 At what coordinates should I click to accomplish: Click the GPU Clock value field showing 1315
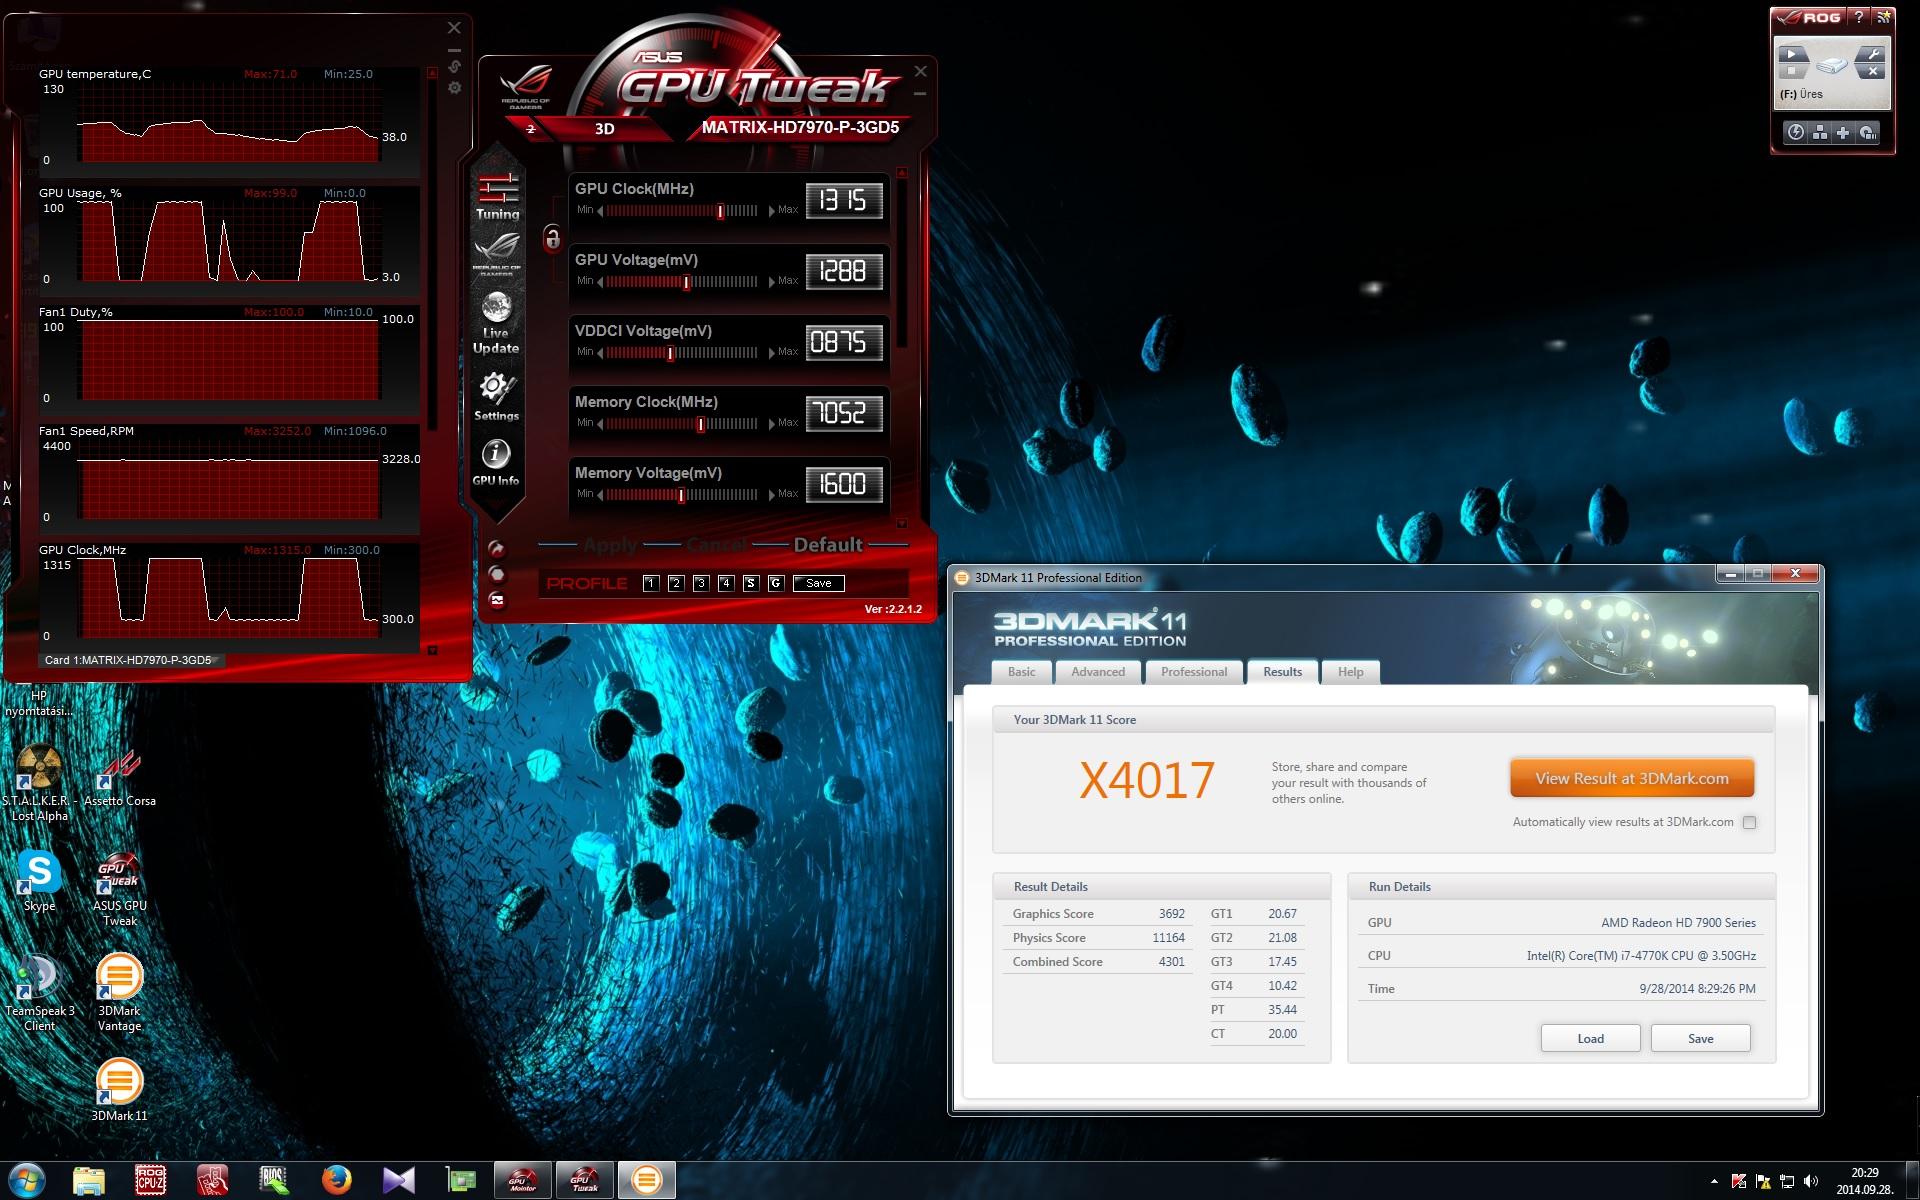click(x=844, y=201)
